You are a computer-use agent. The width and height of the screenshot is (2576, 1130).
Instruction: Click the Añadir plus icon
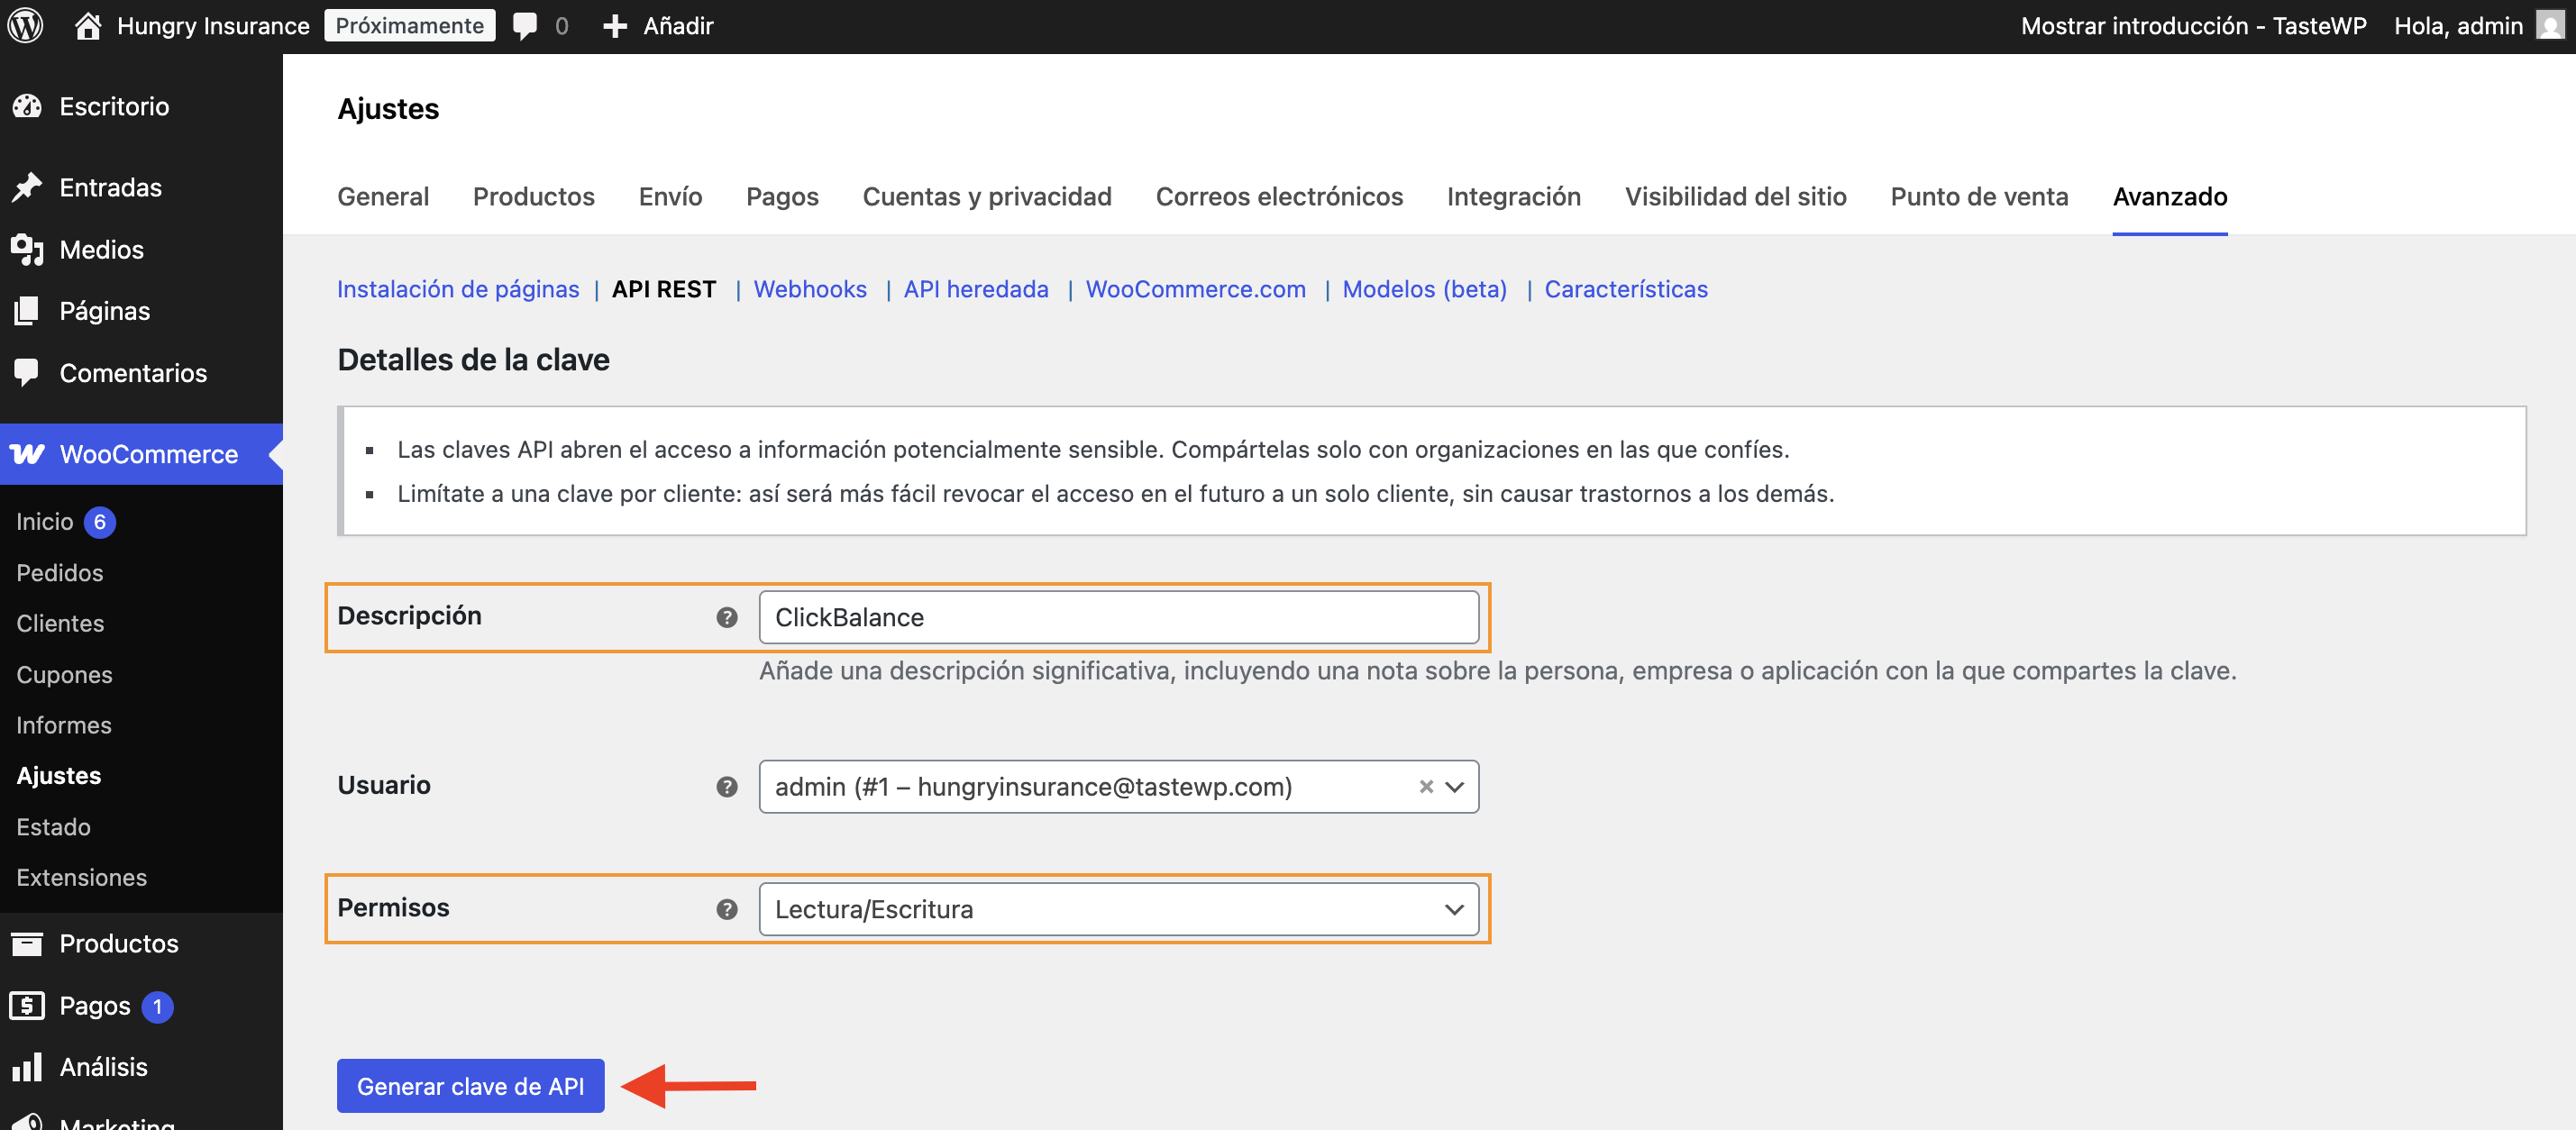click(x=615, y=25)
